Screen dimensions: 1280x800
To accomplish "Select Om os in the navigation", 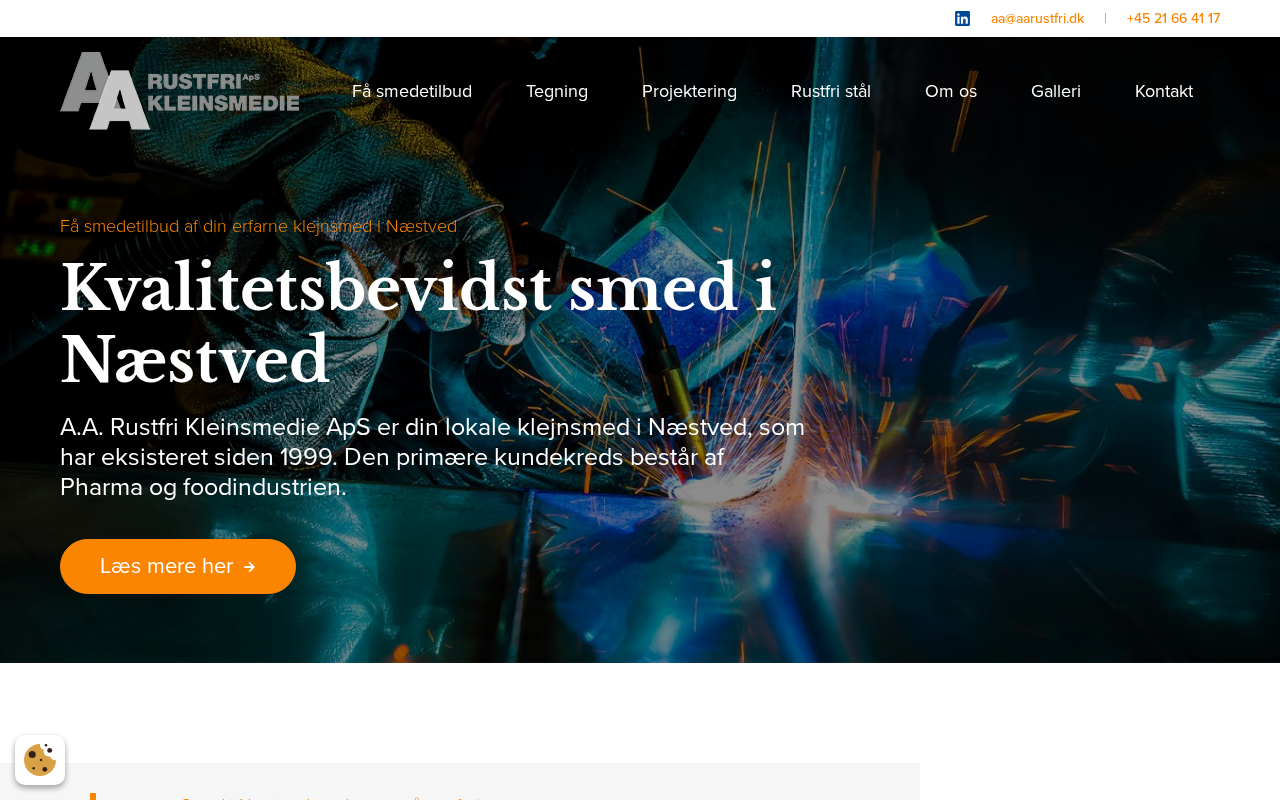I will pos(951,91).
